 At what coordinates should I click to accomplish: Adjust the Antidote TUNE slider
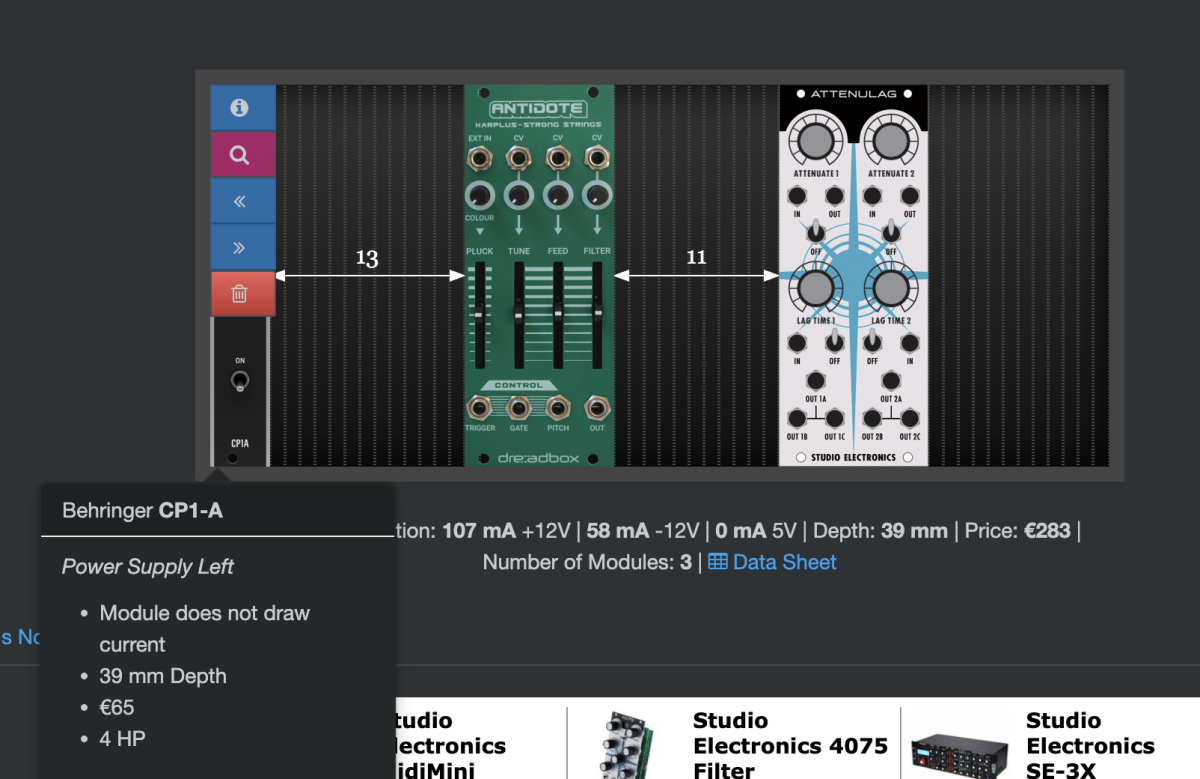pyautogui.click(x=518, y=315)
